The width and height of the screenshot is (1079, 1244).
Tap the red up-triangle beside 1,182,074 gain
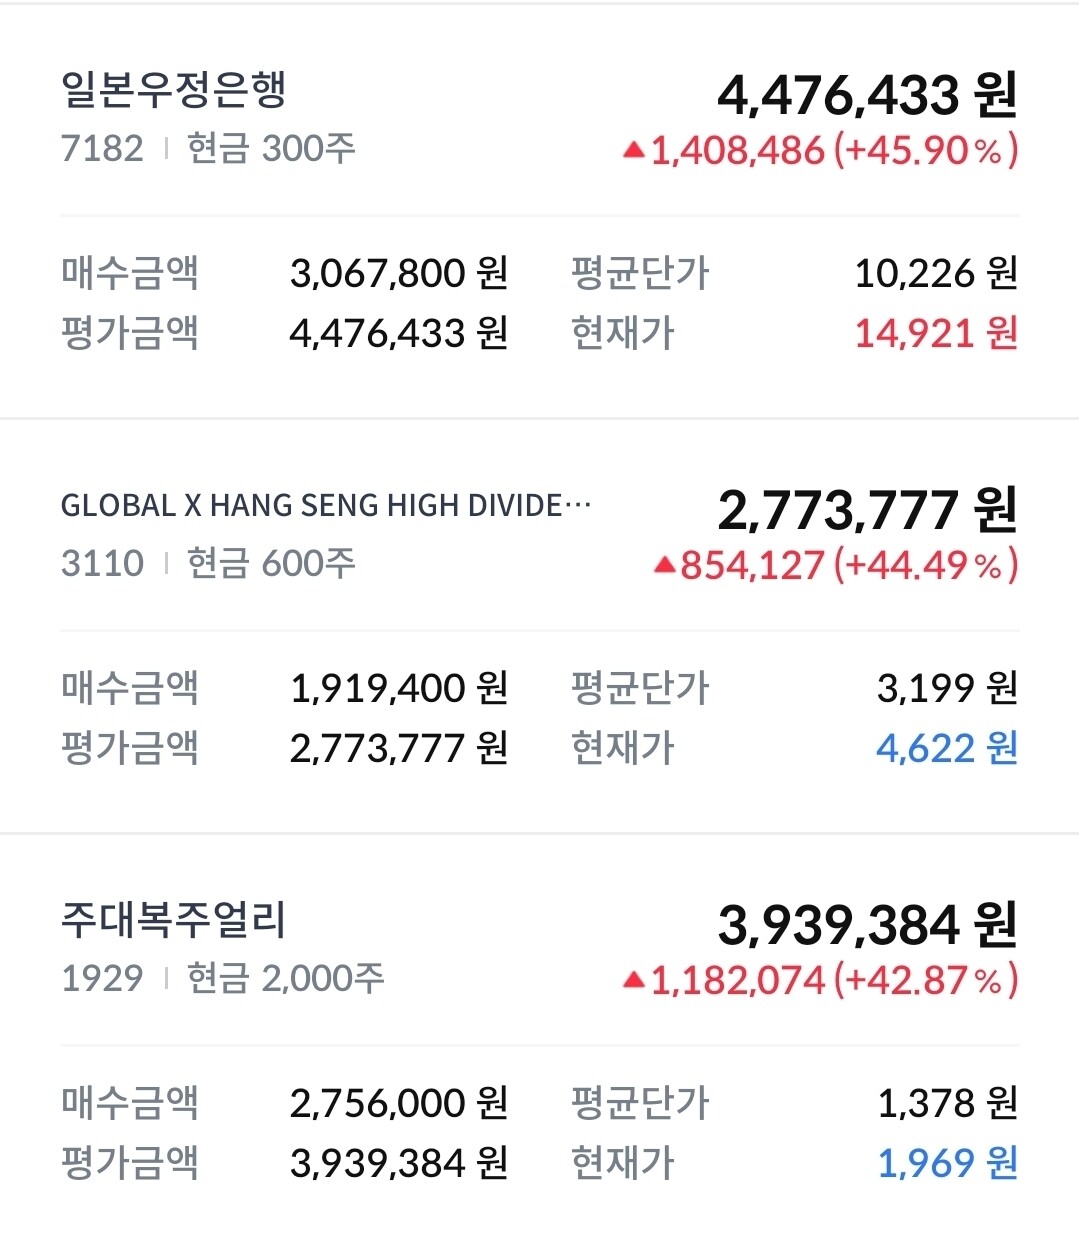(x=633, y=981)
